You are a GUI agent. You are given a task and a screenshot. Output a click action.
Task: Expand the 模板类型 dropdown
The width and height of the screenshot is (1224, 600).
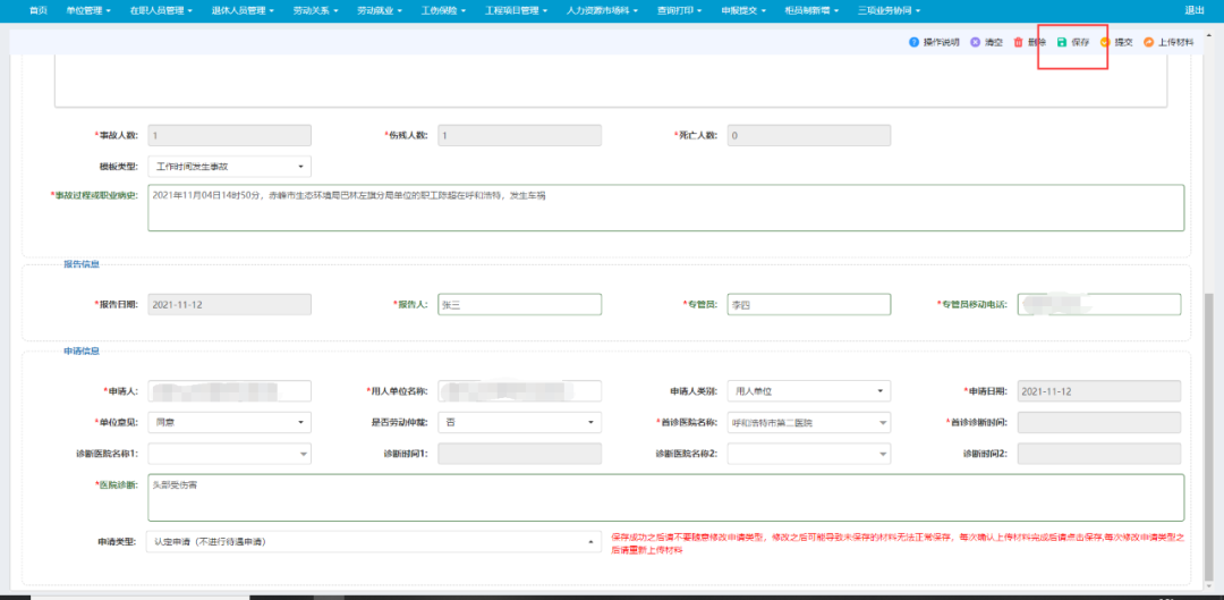coord(301,166)
